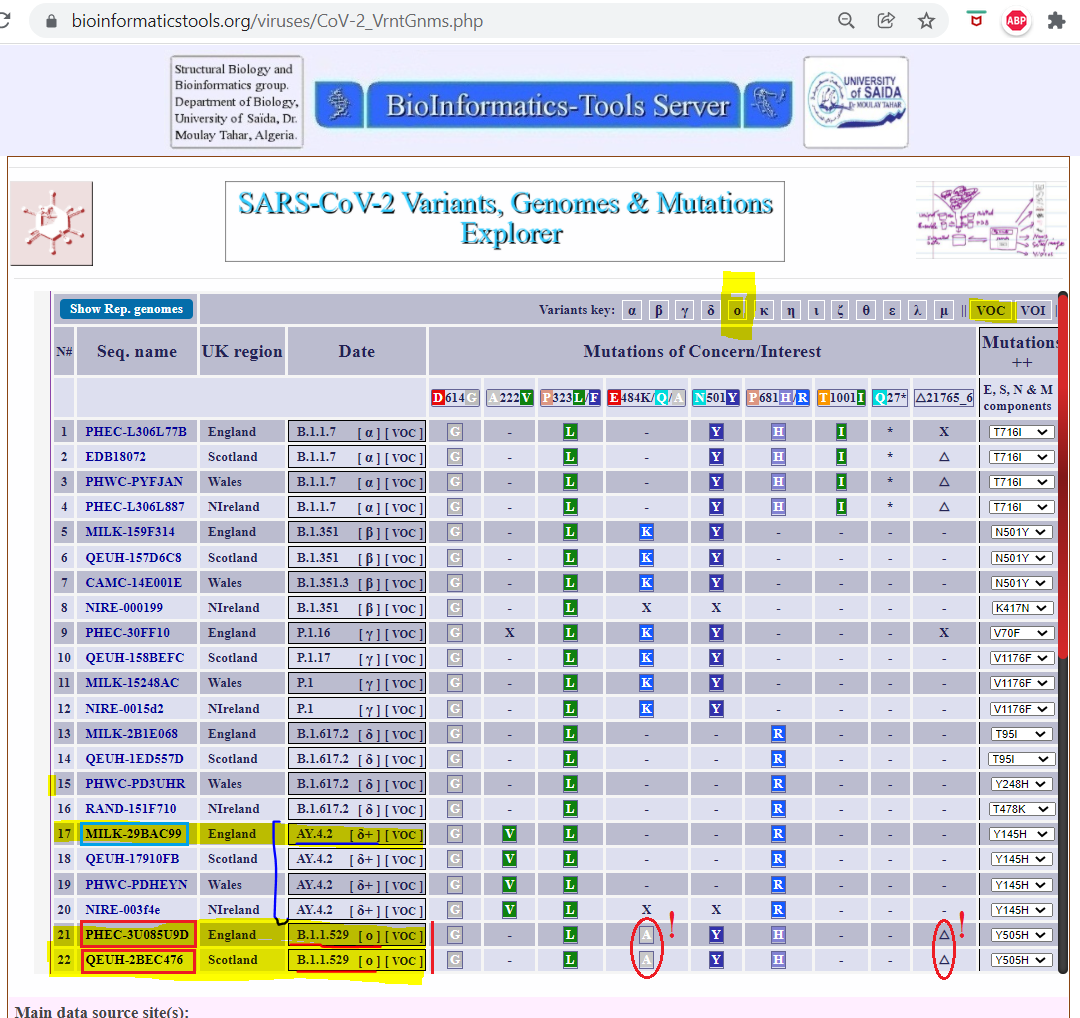Toggle the delta variant key
1080x1018 pixels.
[710, 310]
